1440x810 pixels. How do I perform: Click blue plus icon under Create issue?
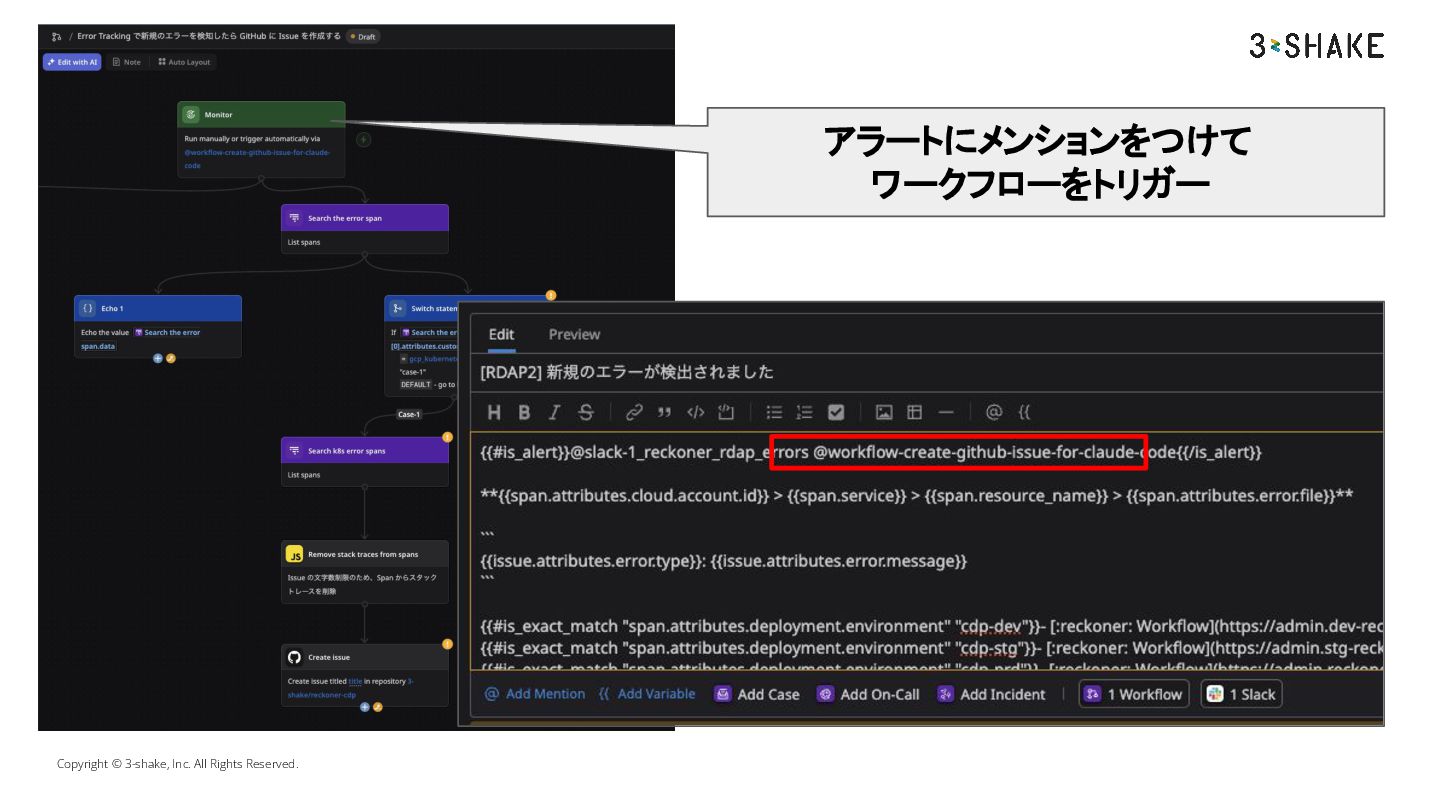click(365, 707)
